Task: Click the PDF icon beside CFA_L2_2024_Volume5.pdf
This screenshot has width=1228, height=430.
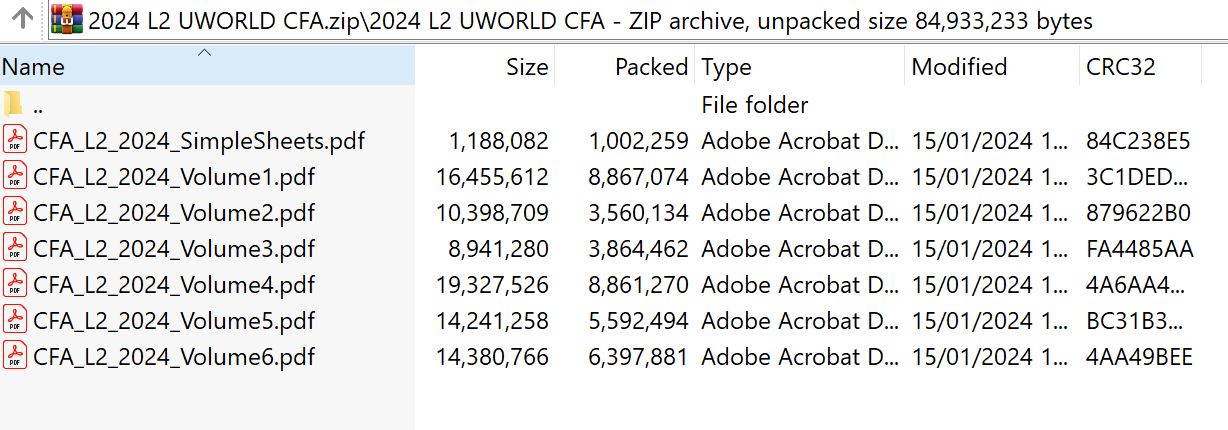Action: click(14, 320)
